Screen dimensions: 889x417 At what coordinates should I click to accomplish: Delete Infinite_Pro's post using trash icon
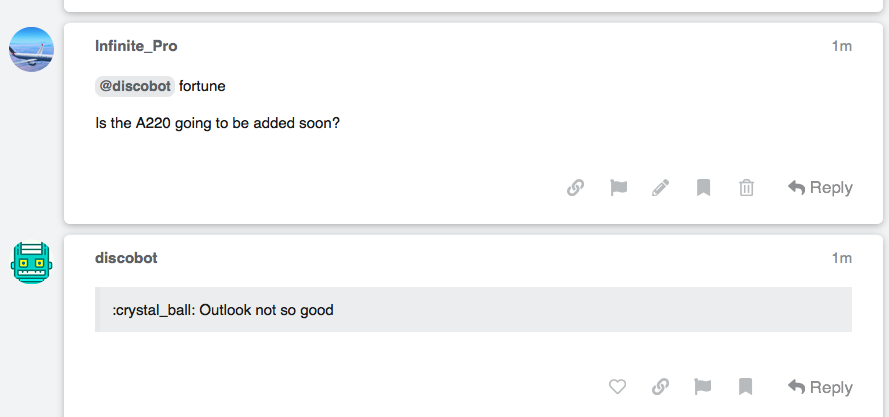746,187
